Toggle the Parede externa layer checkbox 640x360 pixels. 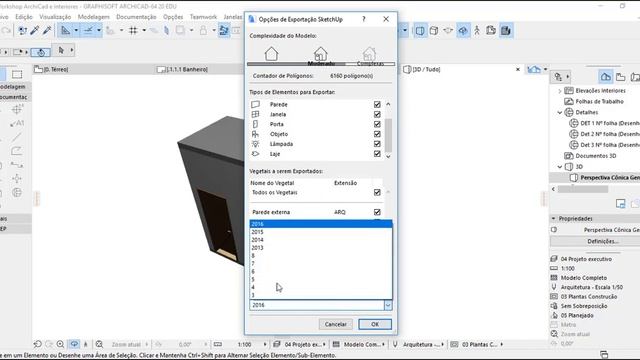click(377, 212)
